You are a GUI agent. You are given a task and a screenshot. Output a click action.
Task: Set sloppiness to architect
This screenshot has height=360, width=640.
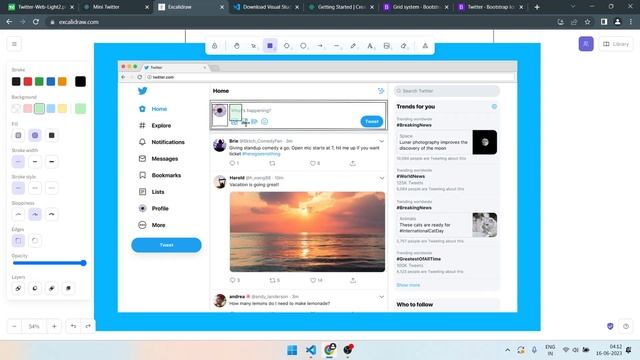[18, 214]
